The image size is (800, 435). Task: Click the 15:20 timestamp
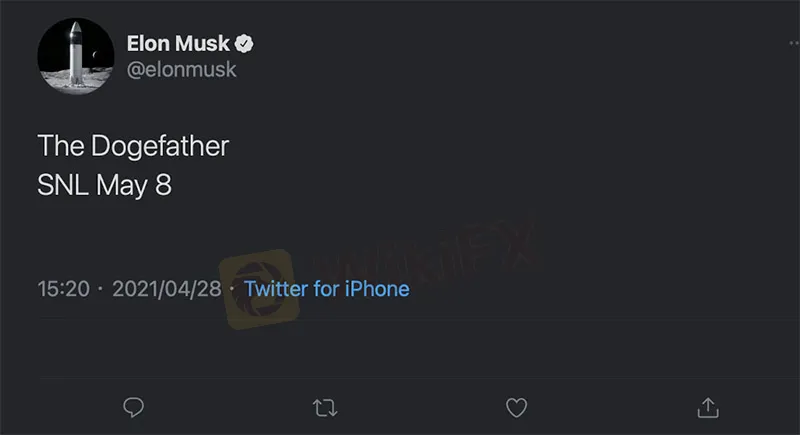click(x=64, y=288)
